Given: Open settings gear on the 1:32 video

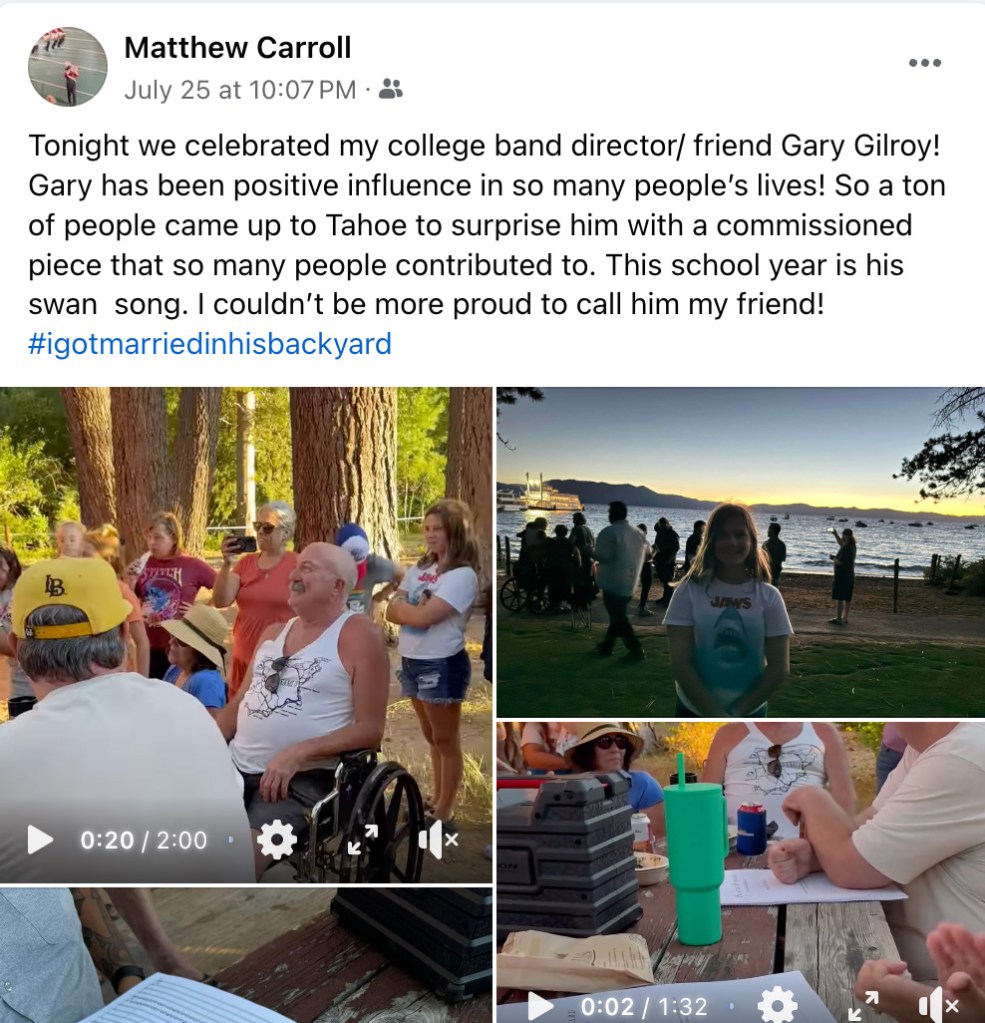Looking at the screenshot, I should [x=777, y=1005].
